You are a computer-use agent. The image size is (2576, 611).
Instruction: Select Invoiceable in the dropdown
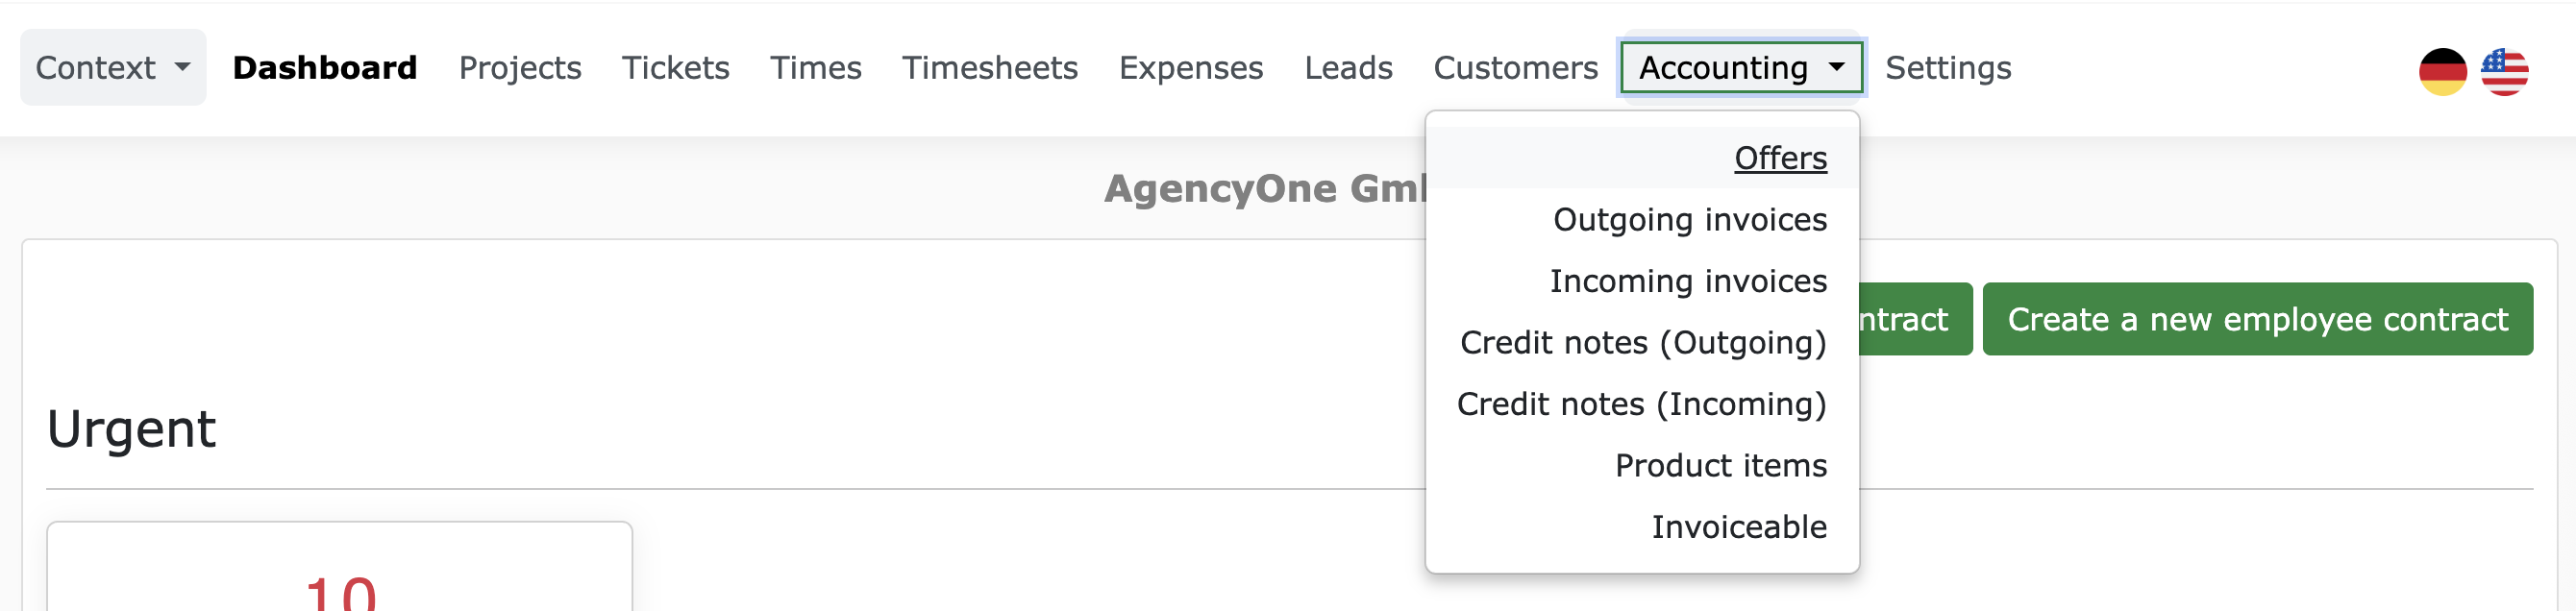(1740, 527)
